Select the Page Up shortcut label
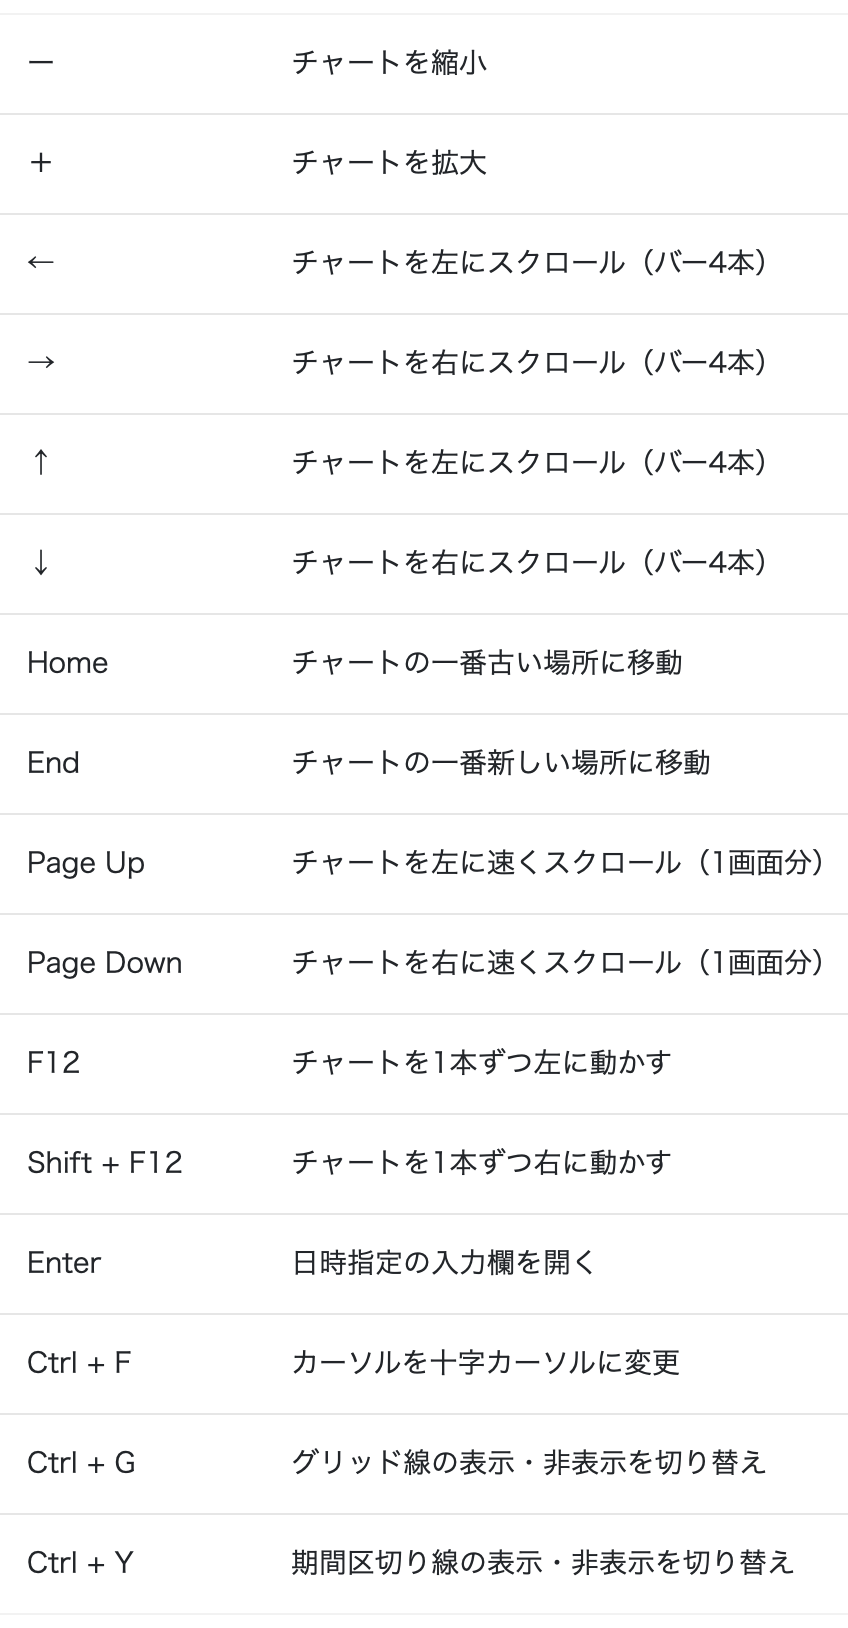This screenshot has width=848, height=1628. (x=86, y=863)
